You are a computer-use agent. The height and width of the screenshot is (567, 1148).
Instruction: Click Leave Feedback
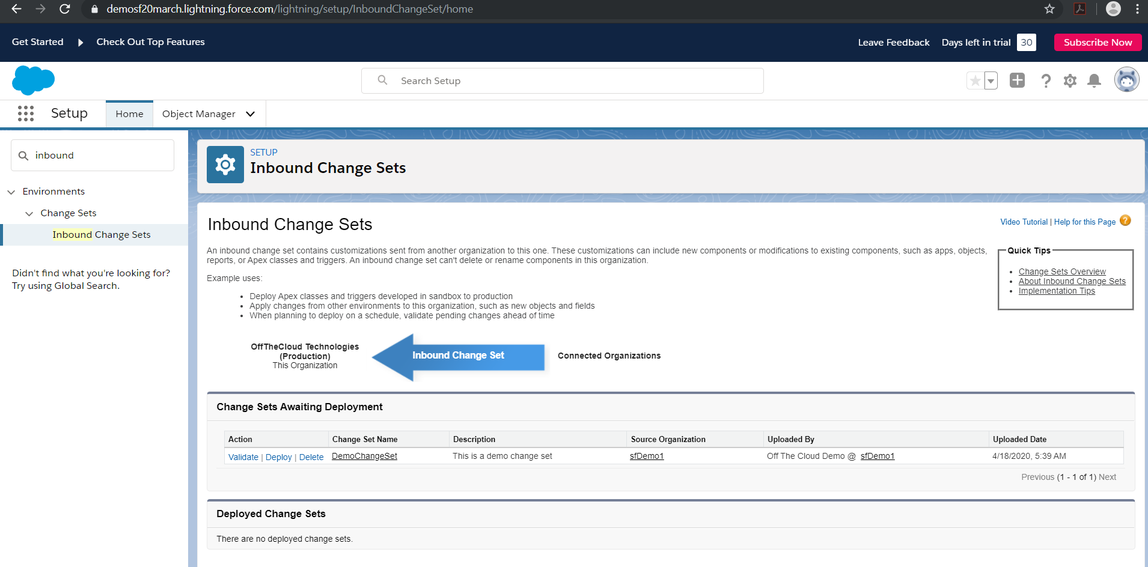click(x=894, y=42)
